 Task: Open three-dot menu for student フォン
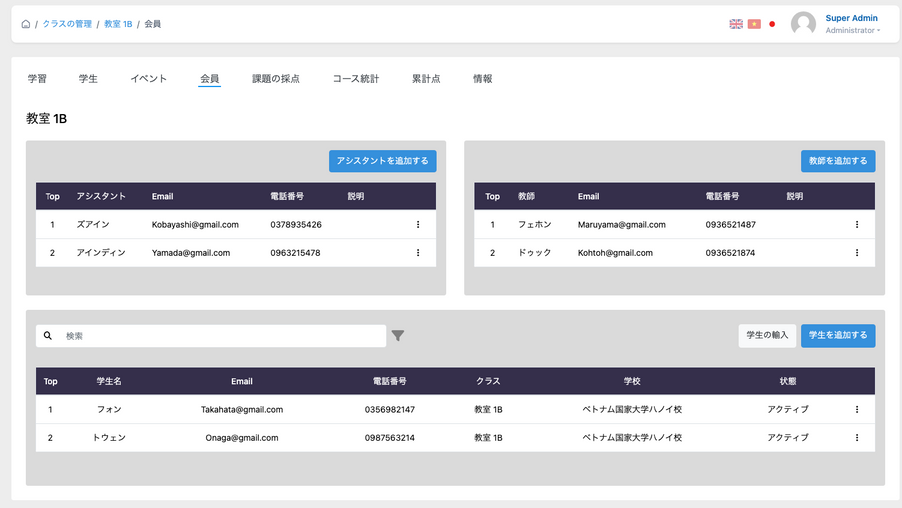(x=857, y=409)
